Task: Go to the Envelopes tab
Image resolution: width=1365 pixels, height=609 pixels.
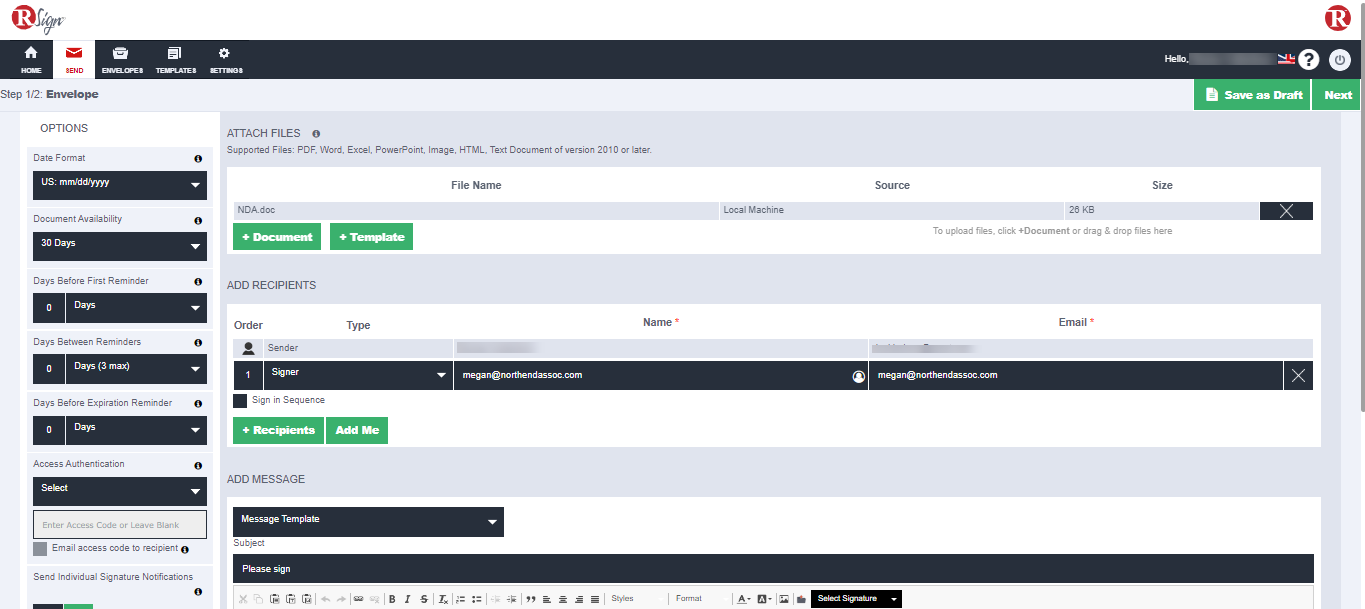Action: (x=122, y=59)
